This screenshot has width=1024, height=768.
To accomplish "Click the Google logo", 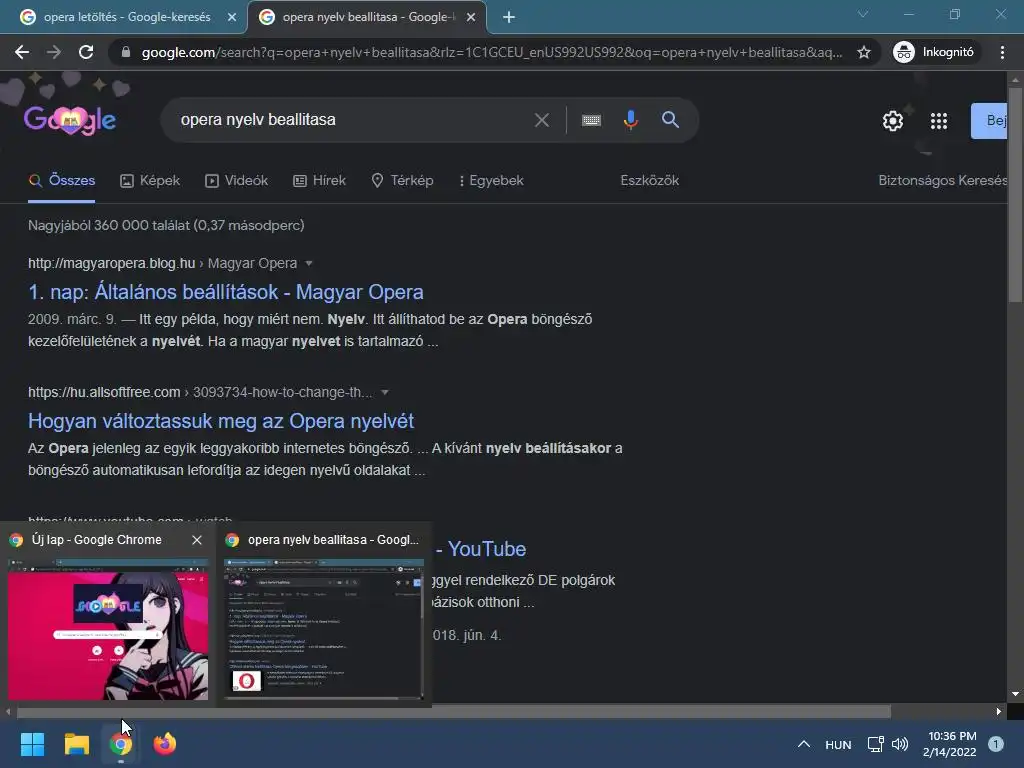I will click(70, 120).
